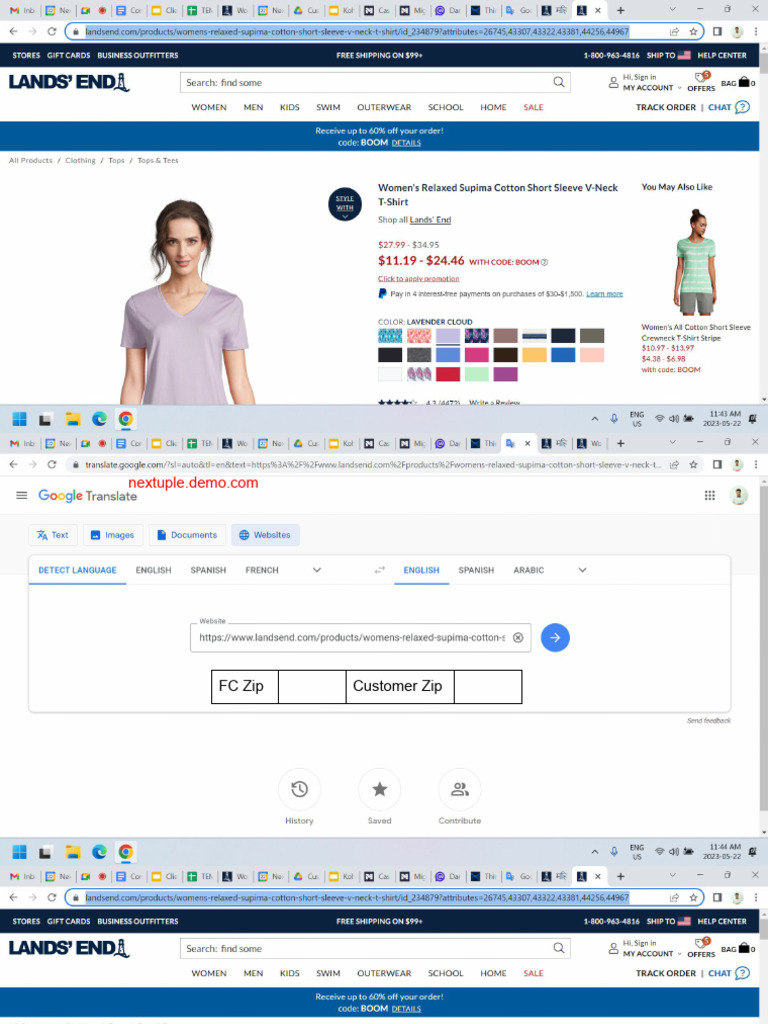Click the Chrome icon on the 11:43 AM taskbar
This screenshot has width=768, height=1024.
click(x=126, y=419)
